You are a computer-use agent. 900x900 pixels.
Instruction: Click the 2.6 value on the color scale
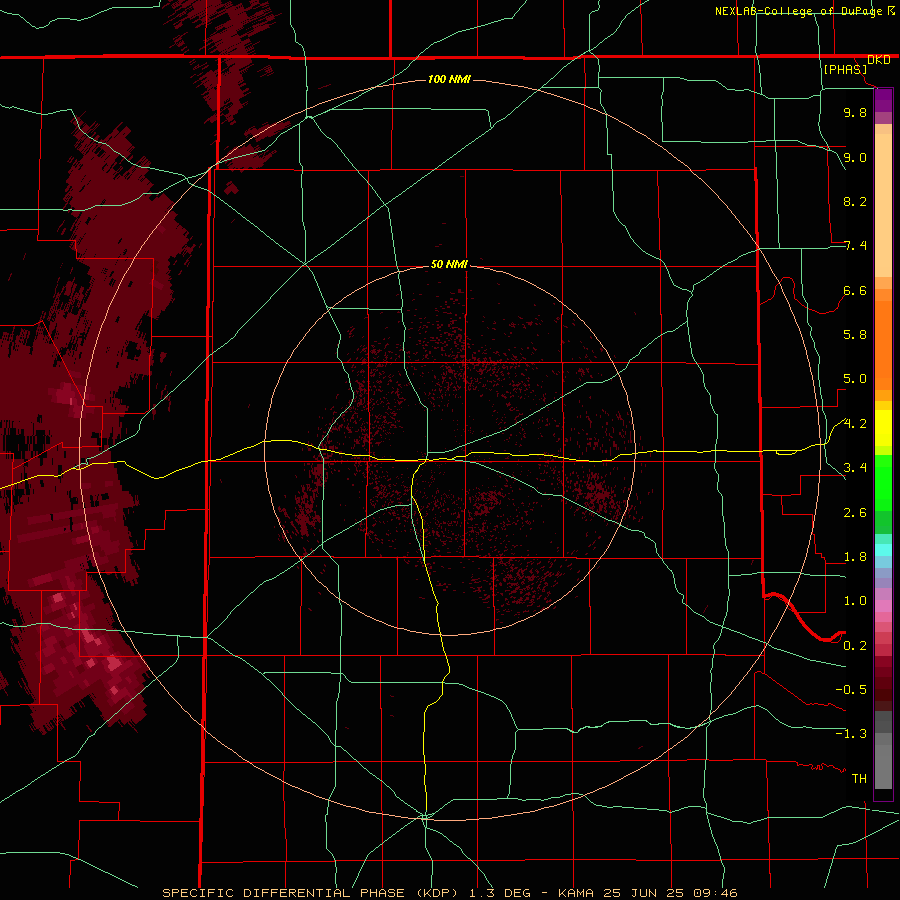(855, 513)
